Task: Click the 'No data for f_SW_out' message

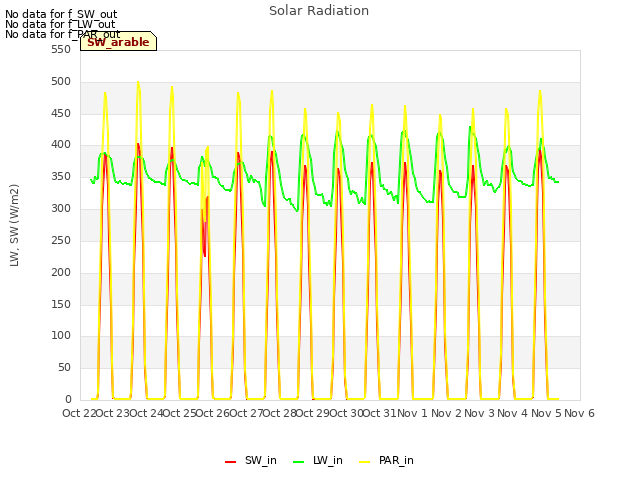Action: (x=61, y=14)
